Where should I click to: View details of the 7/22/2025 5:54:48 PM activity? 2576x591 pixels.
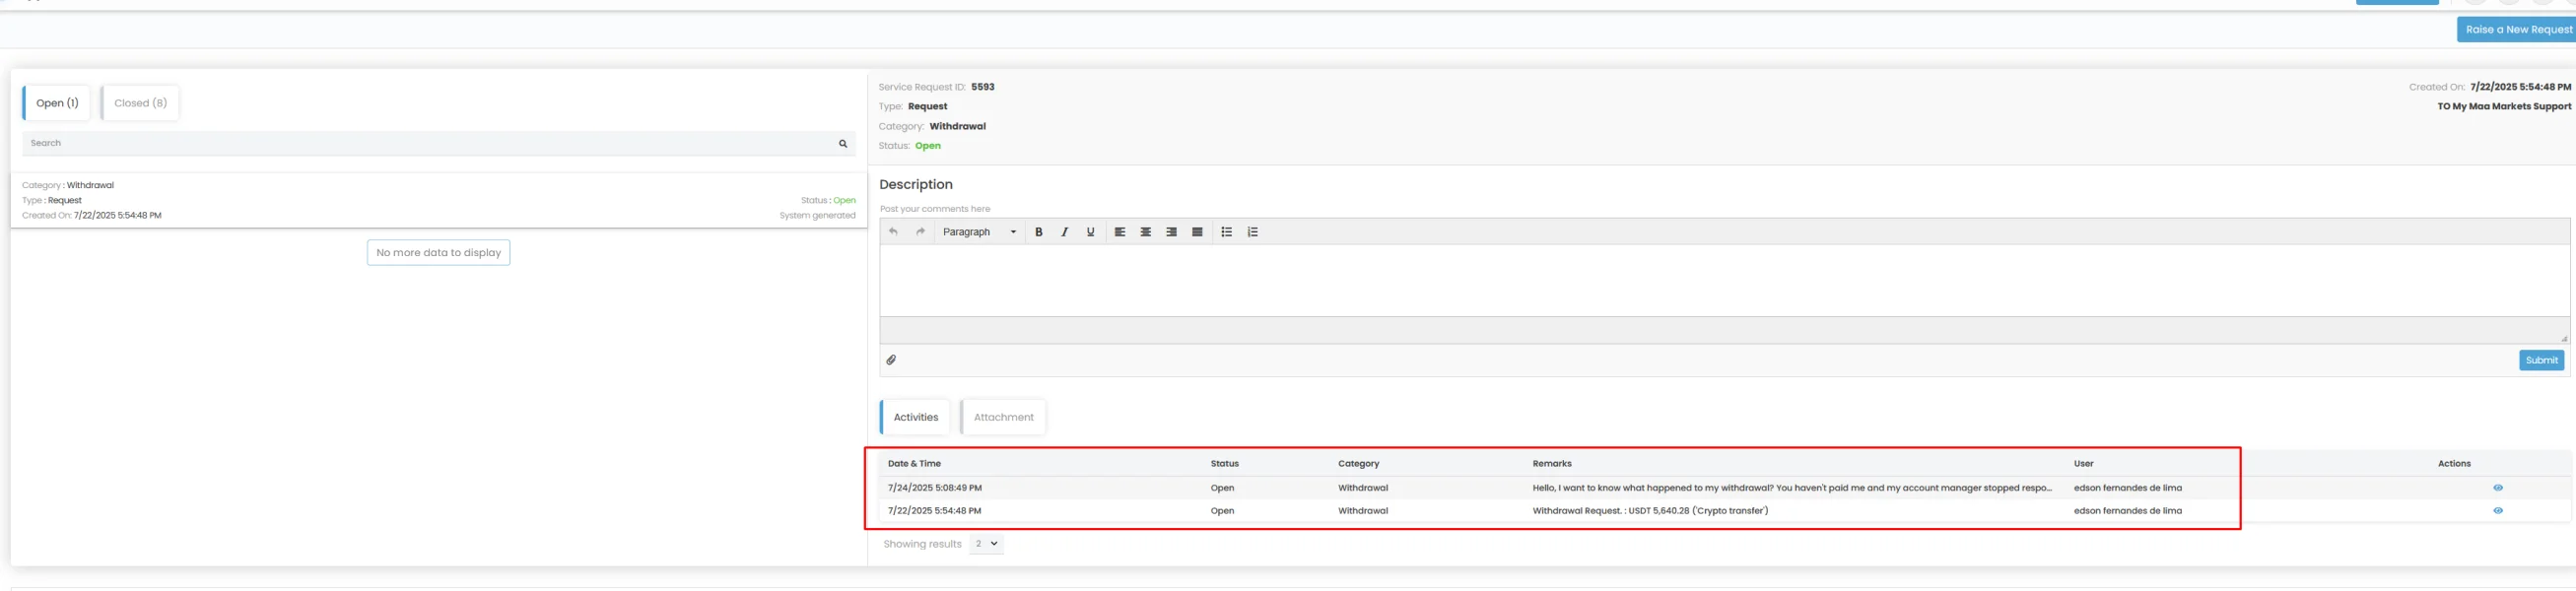[2497, 511]
